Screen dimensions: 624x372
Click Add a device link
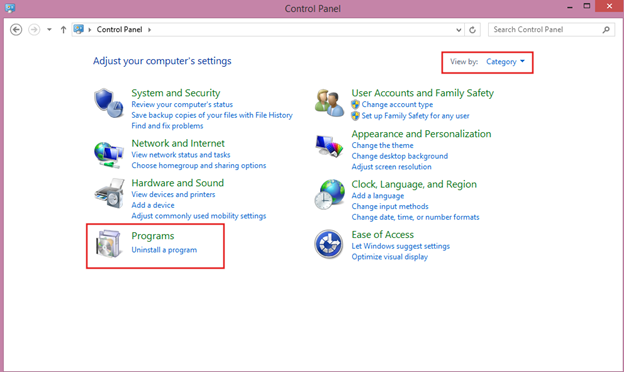pyautogui.click(x=153, y=205)
